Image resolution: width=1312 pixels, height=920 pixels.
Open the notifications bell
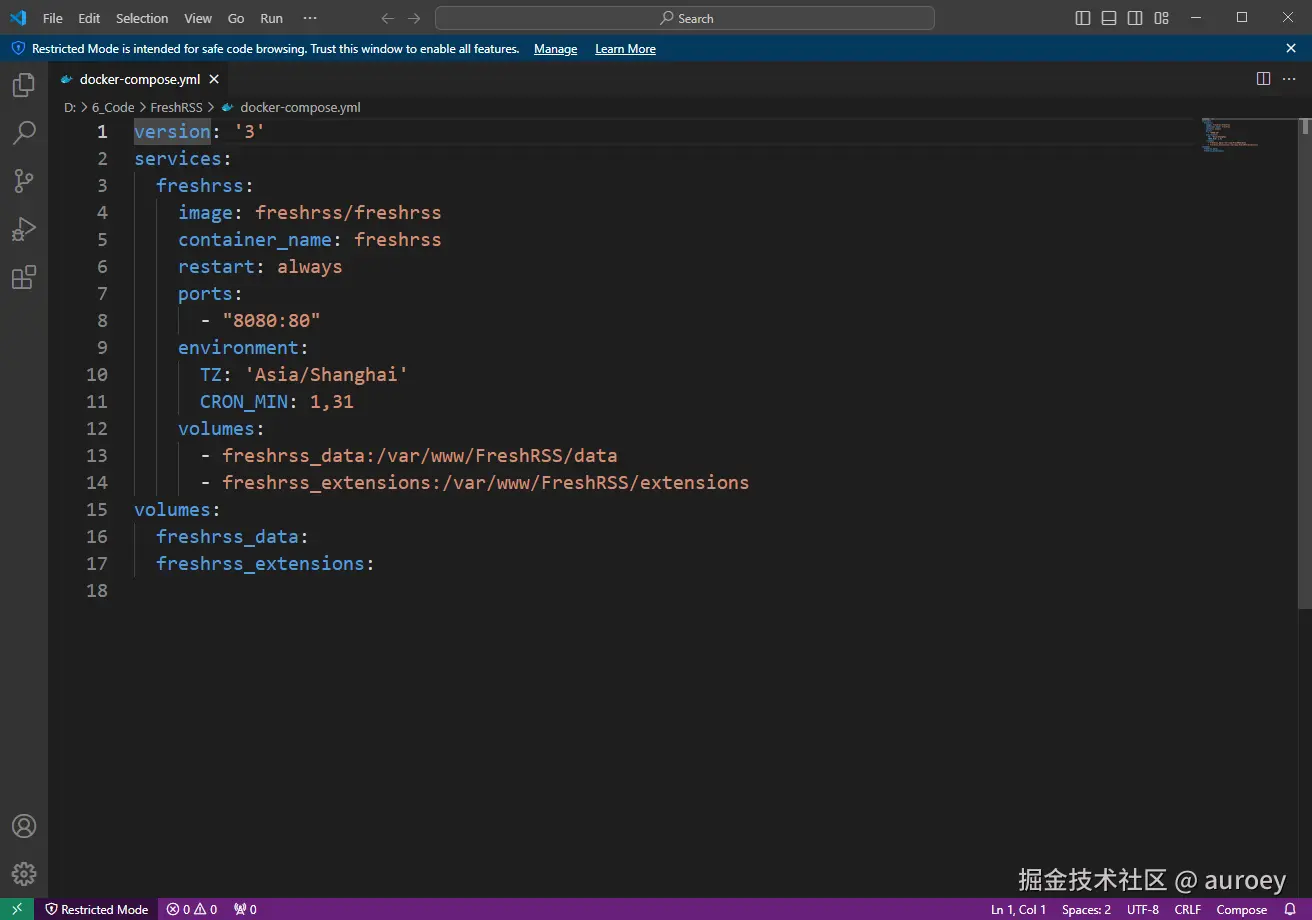click(1290, 909)
